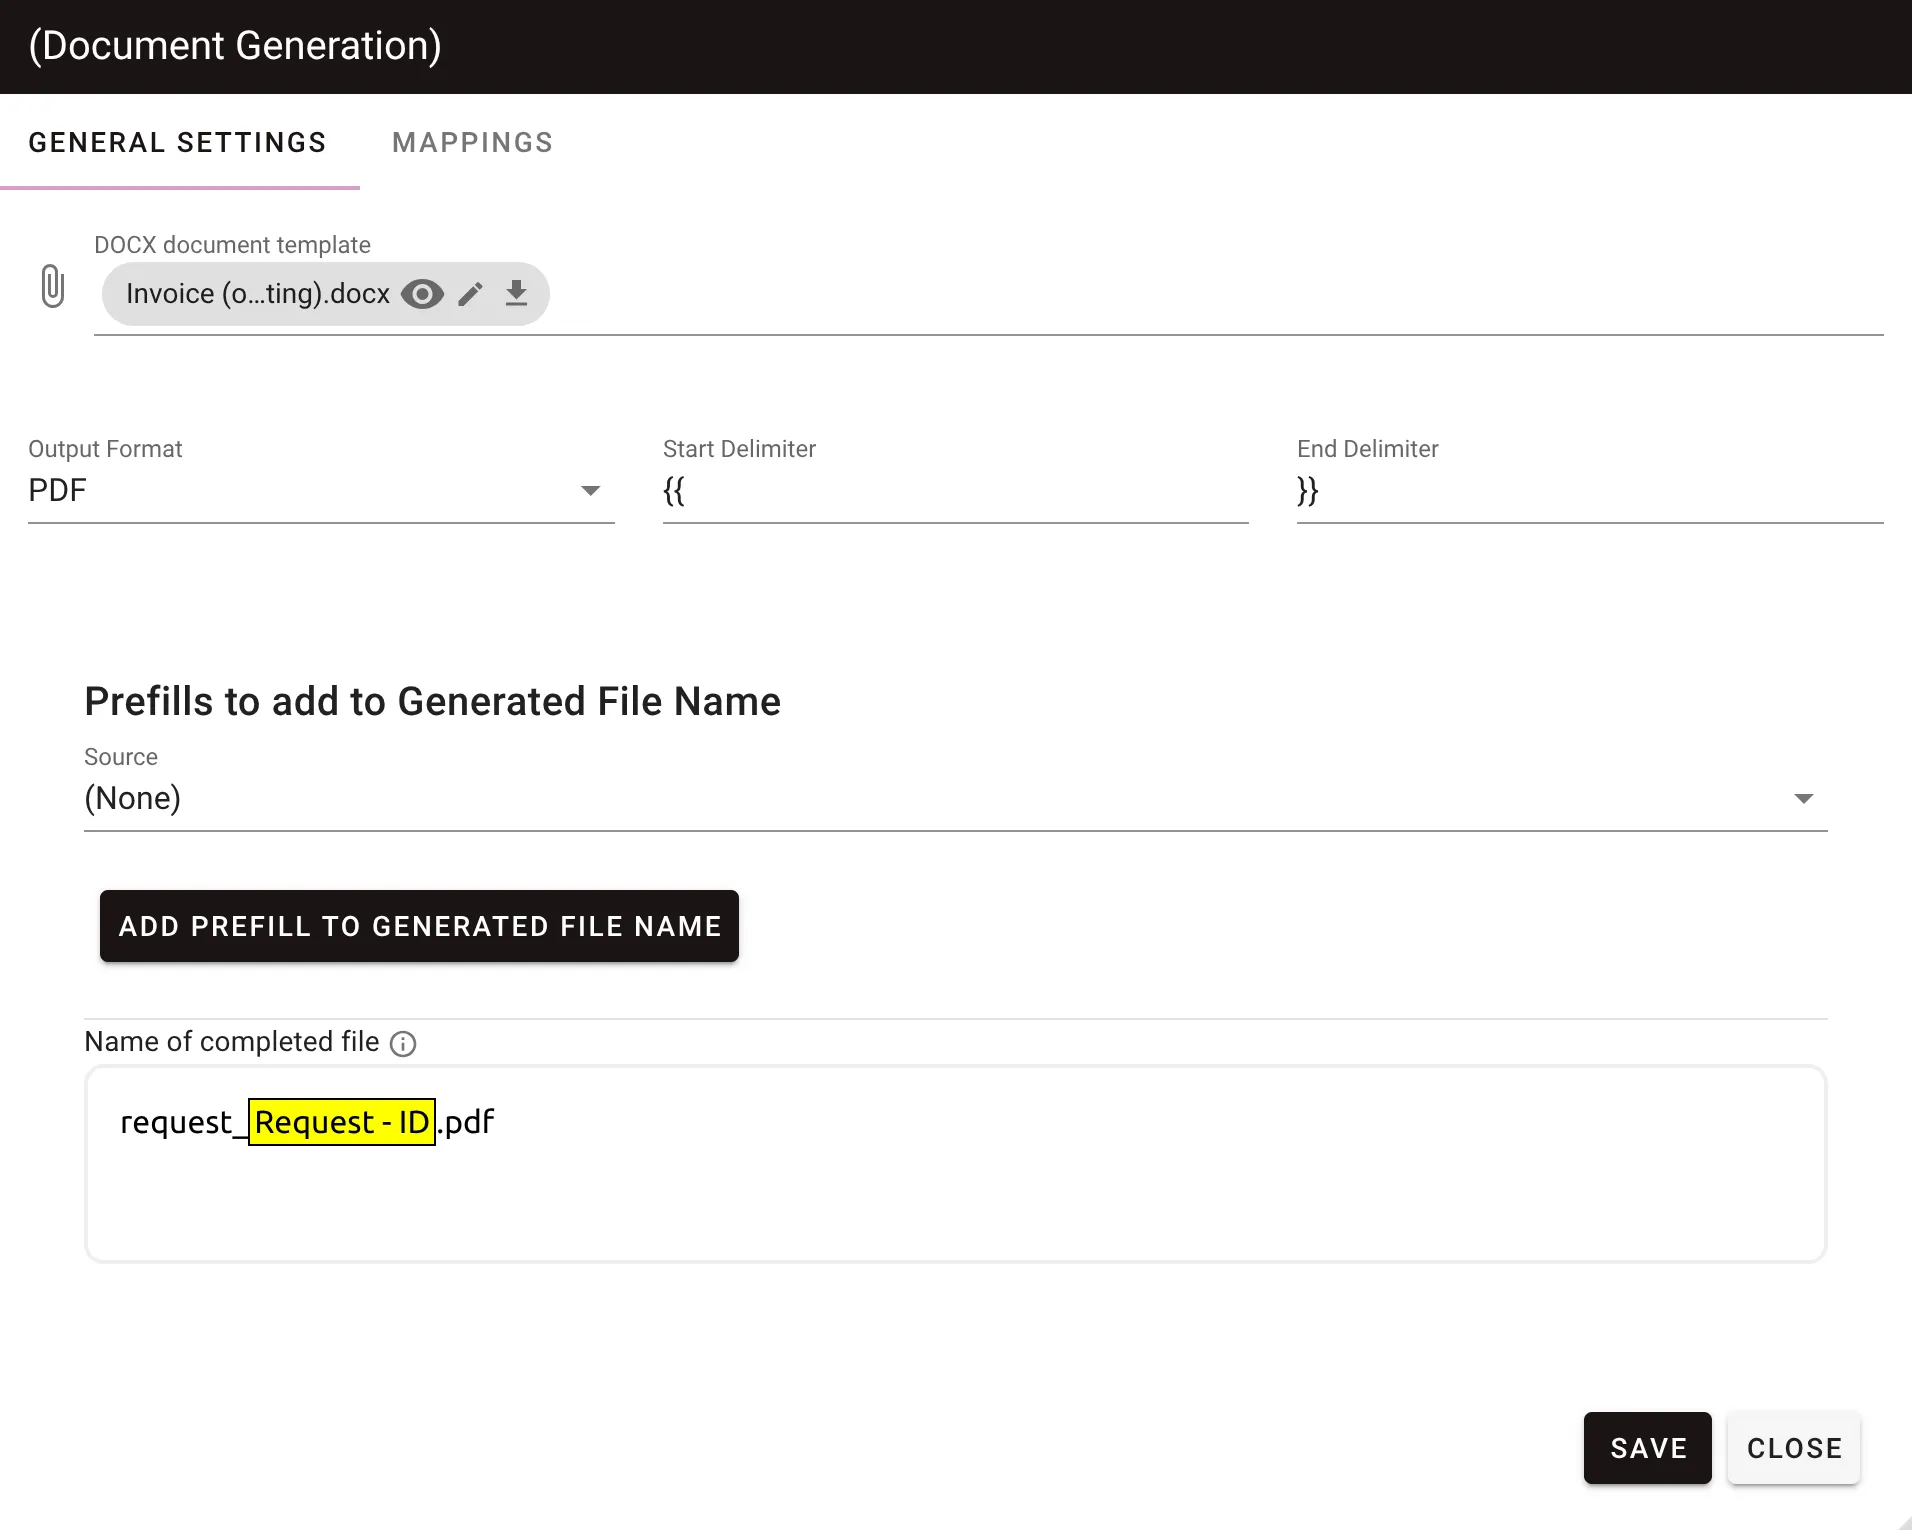Select the General Settings tab

click(x=177, y=142)
